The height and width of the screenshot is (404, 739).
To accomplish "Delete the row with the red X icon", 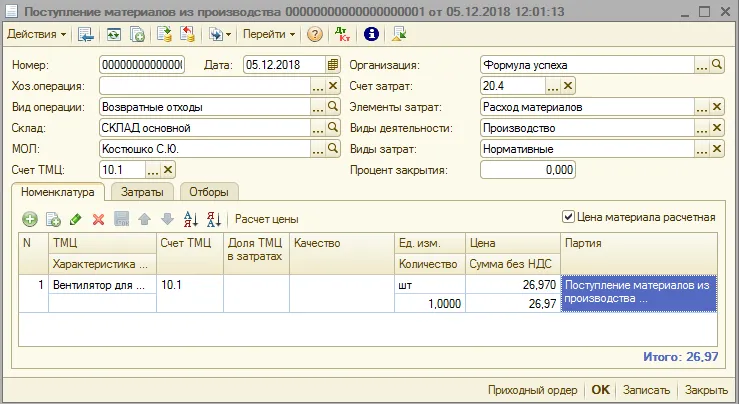I will (x=98, y=219).
